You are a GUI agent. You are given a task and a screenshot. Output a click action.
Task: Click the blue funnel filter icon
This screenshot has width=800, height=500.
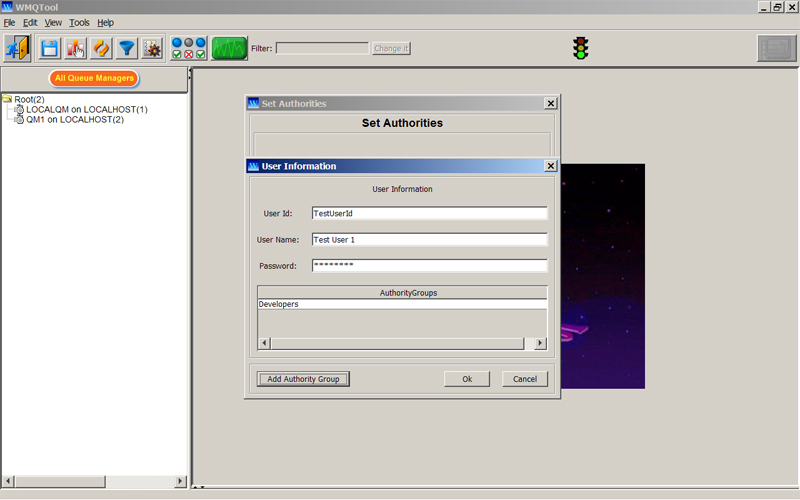pyautogui.click(x=127, y=48)
